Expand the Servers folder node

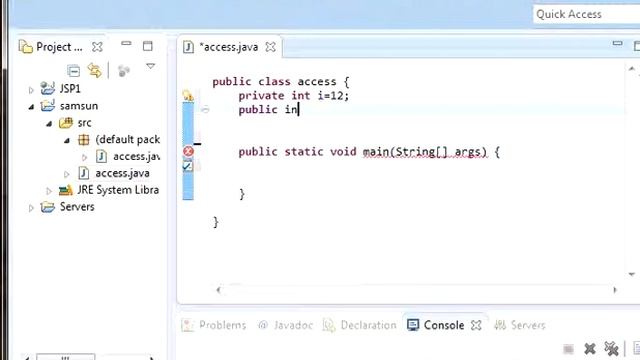click(x=31, y=208)
